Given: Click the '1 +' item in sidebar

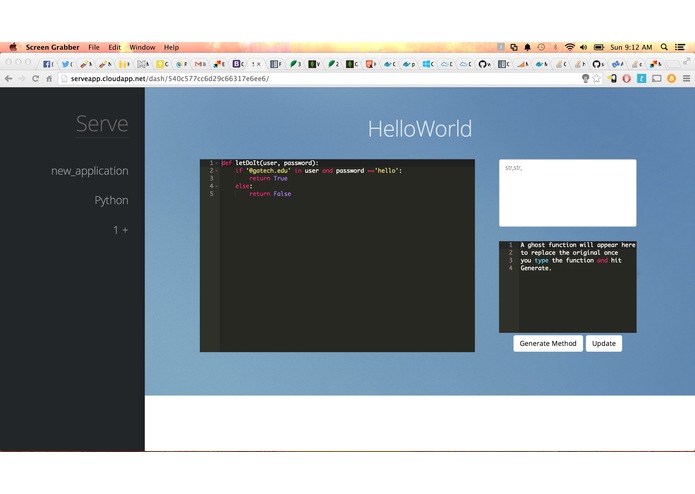Looking at the screenshot, I should (x=121, y=230).
